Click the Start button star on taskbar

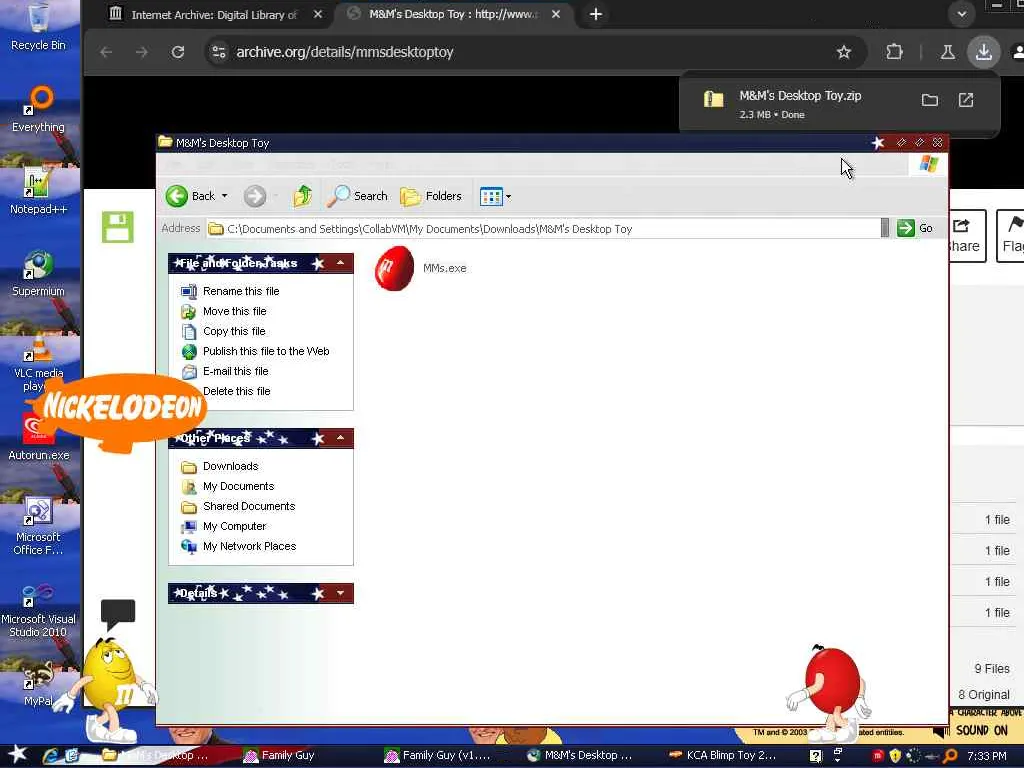coord(18,755)
